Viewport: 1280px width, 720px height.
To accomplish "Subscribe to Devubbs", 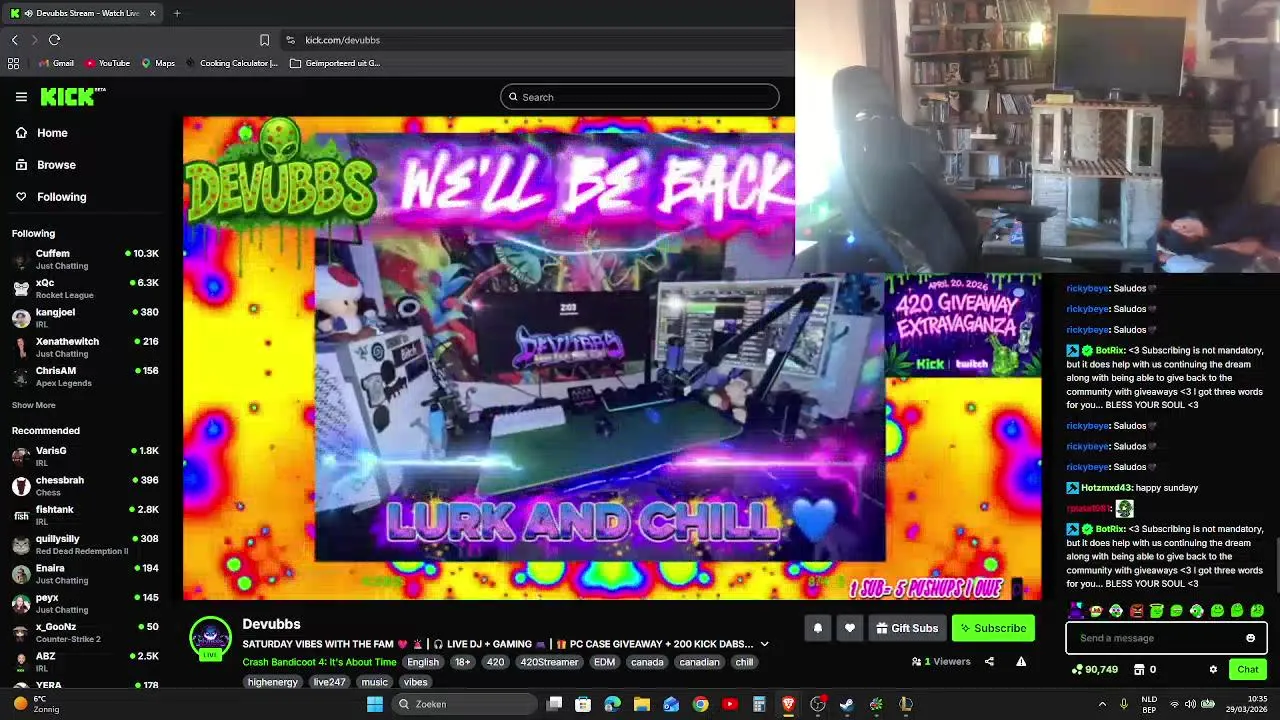I will [993, 628].
